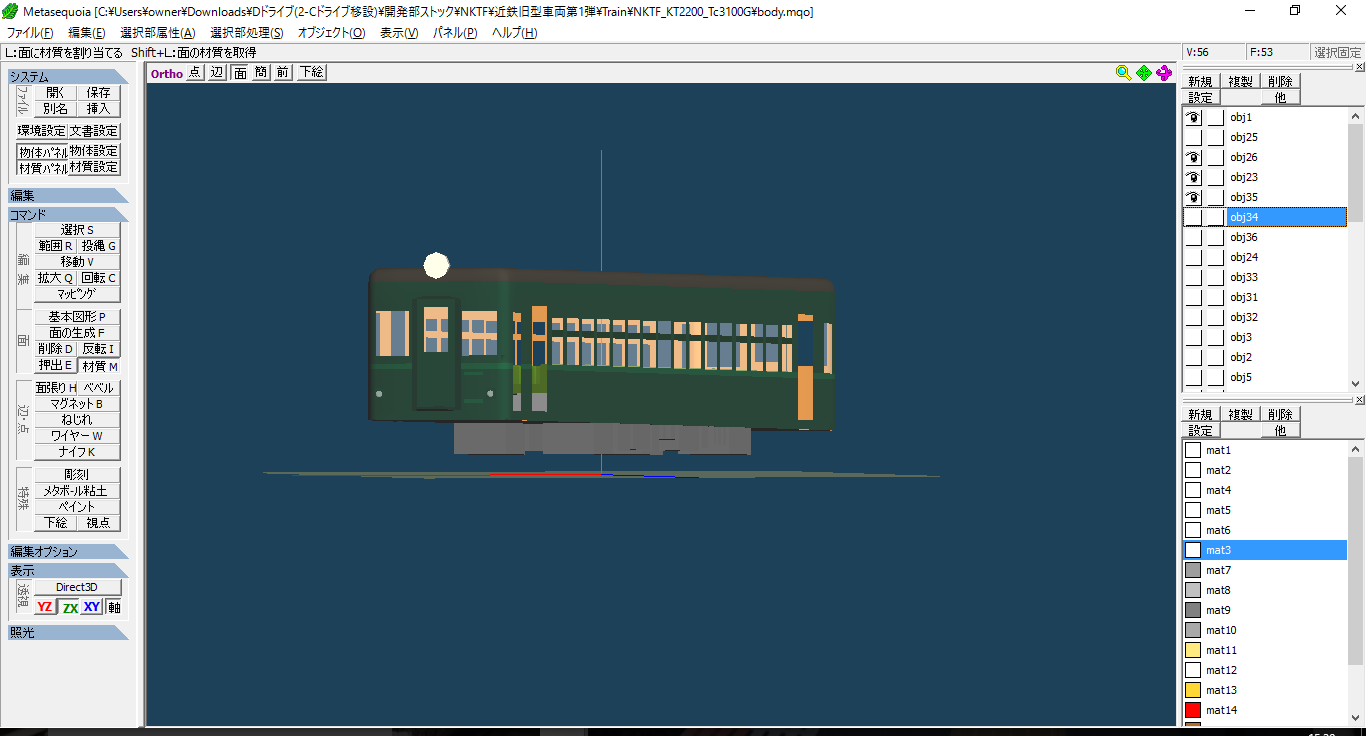Screen dimensions: 1366x736
Task: Select the 回転 C rotate command
Action: pyautogui.click(x=99, y=278)
